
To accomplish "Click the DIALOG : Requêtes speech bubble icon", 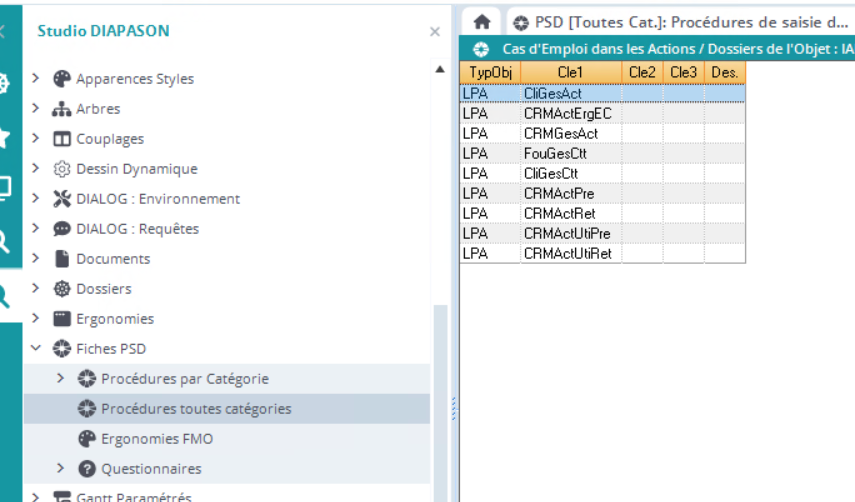I will (x=61, y=229).
